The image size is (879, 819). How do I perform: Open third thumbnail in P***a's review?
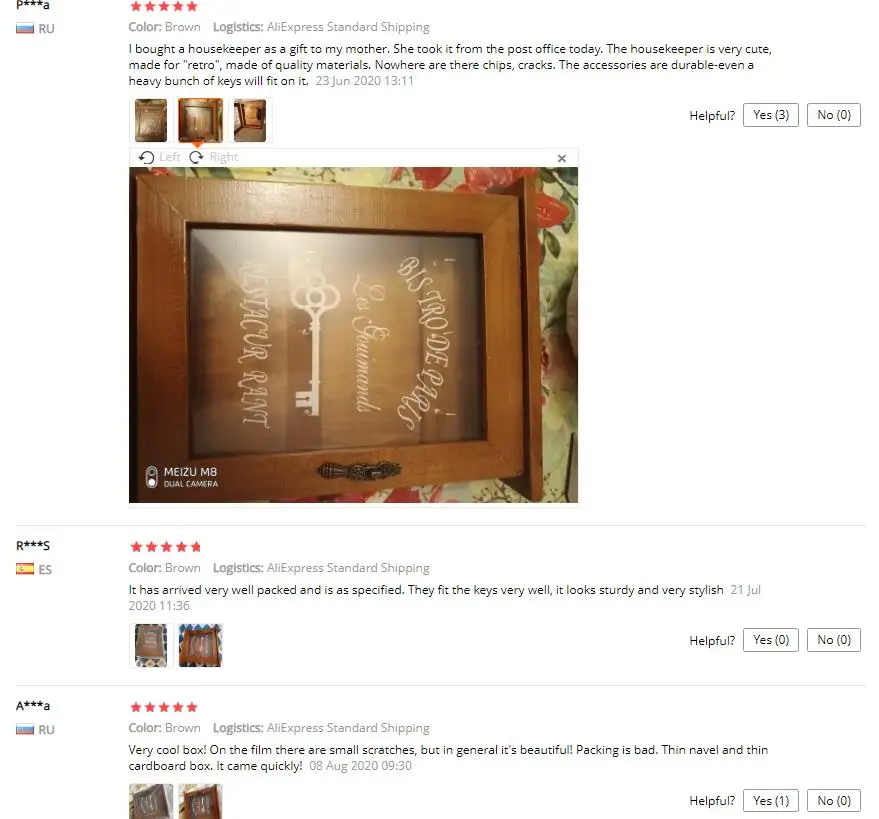[249, 120]
